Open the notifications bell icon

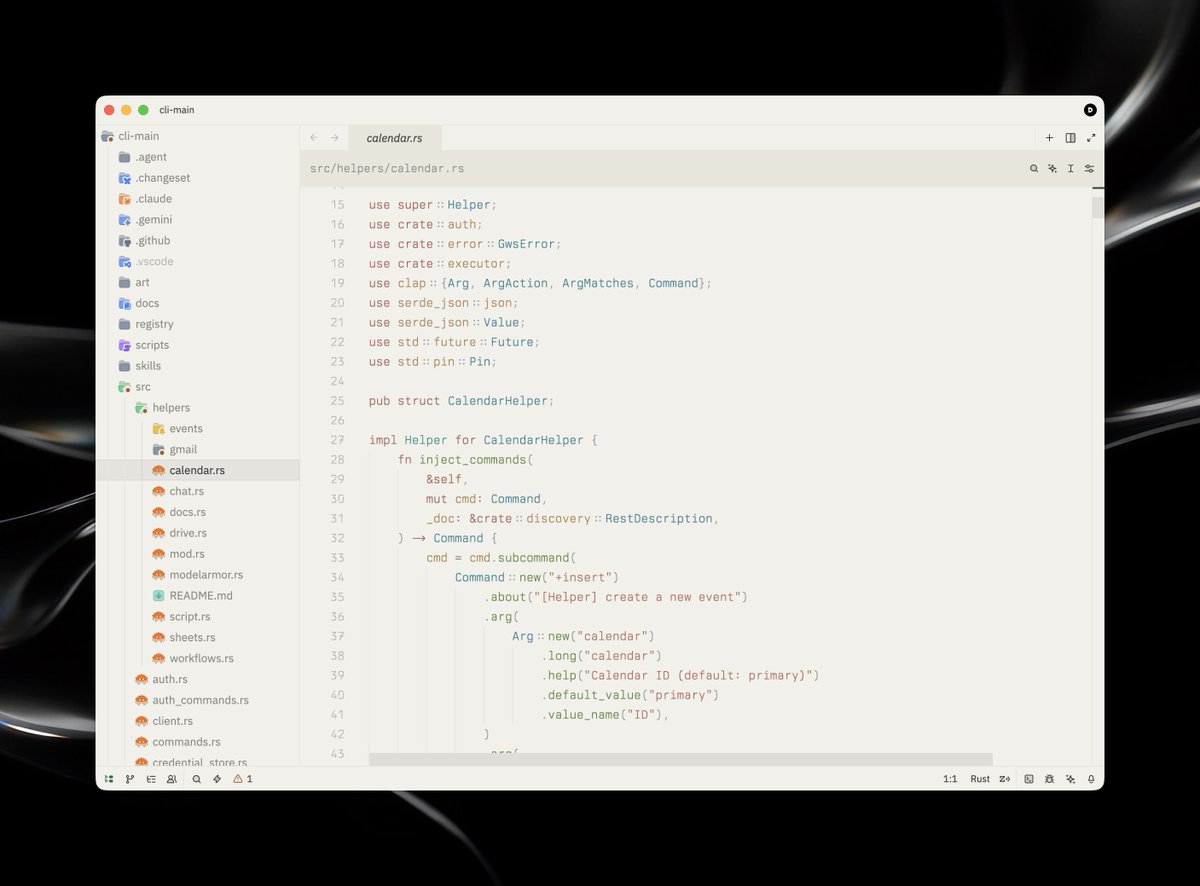1091,778
